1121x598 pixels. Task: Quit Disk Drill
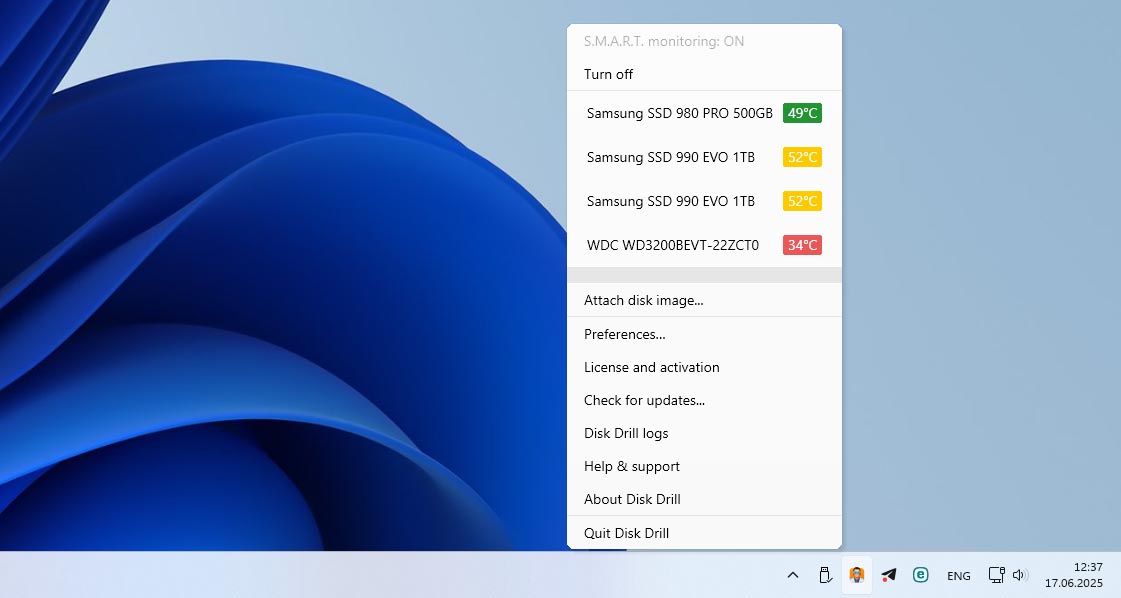click(626, 533)
